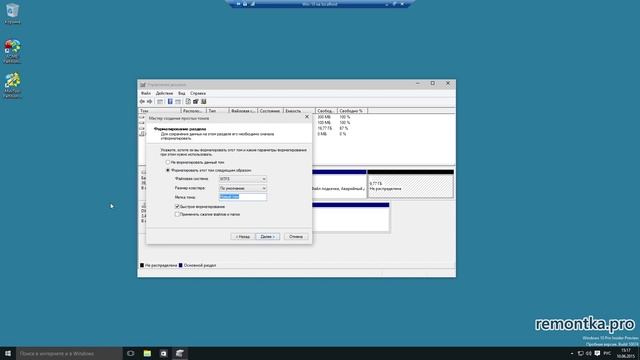Click the Properties sheet icon in the toolbar
Image resolution: width=640 pixels, height=360 pixels.
tap(188, 101)
